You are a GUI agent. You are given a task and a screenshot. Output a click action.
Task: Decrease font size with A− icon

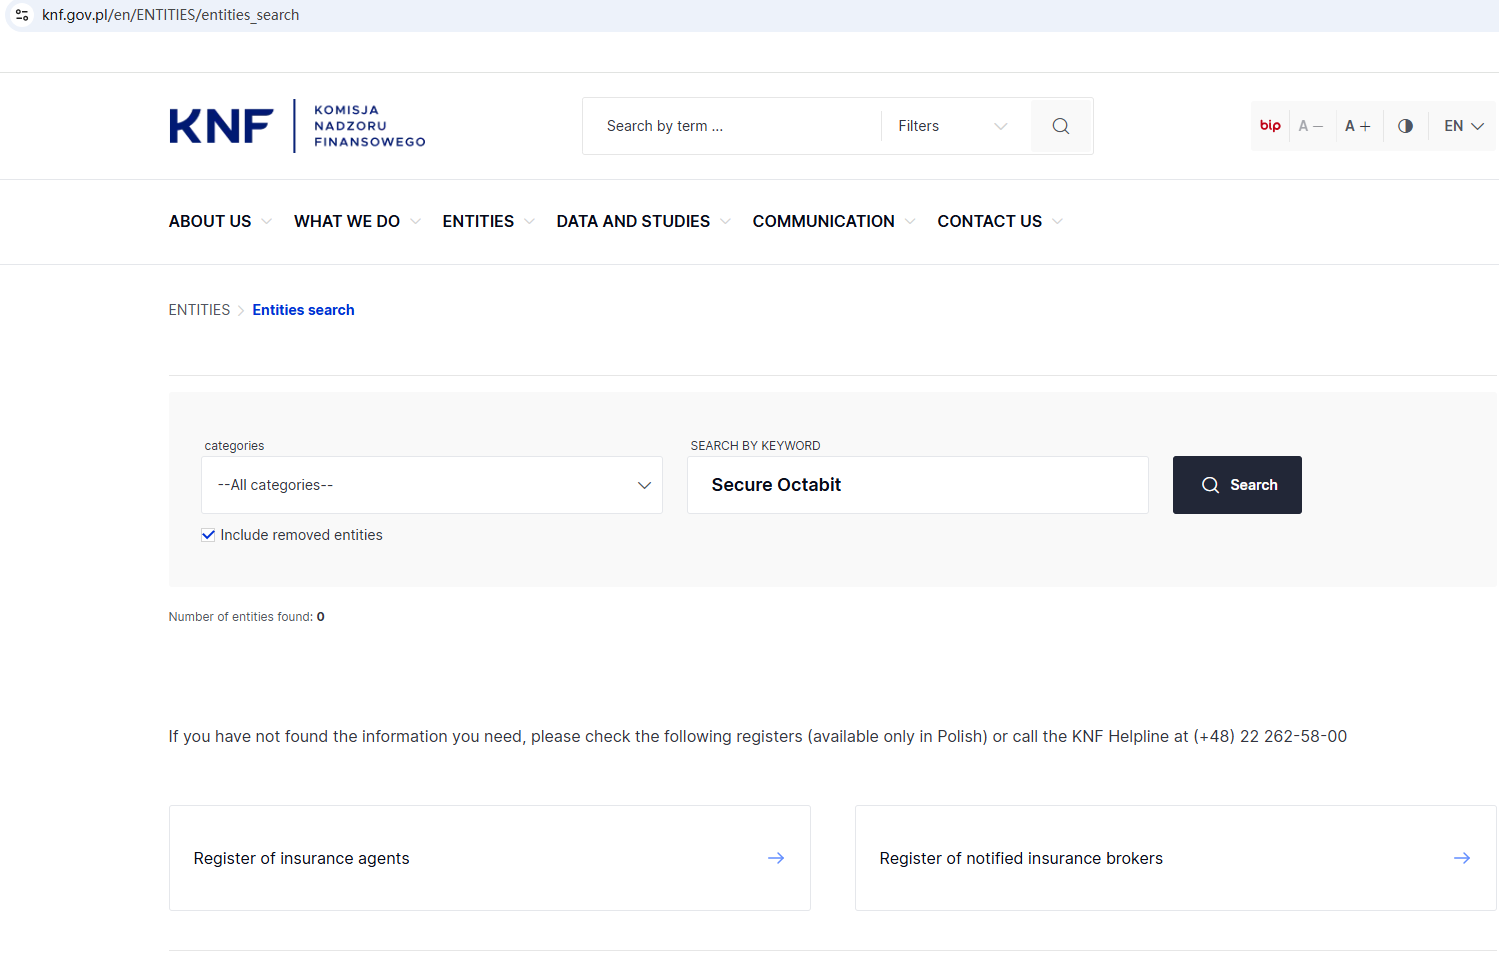pos(1310,126)
